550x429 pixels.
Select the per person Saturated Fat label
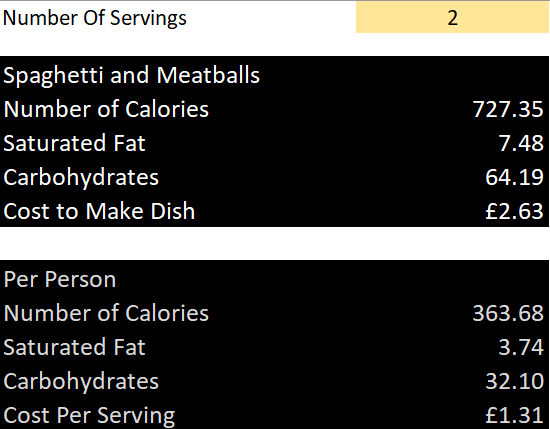pyautogui.click(x=74, y=347)
